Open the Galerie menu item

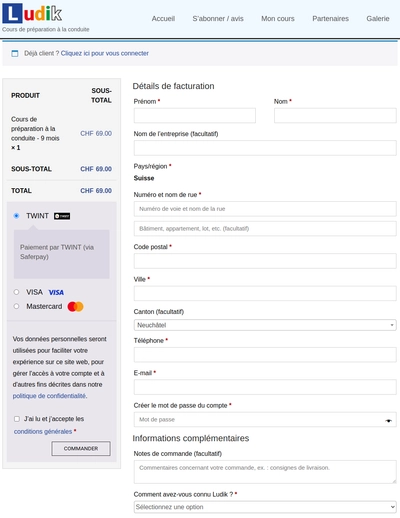click(x=378, y=19)
